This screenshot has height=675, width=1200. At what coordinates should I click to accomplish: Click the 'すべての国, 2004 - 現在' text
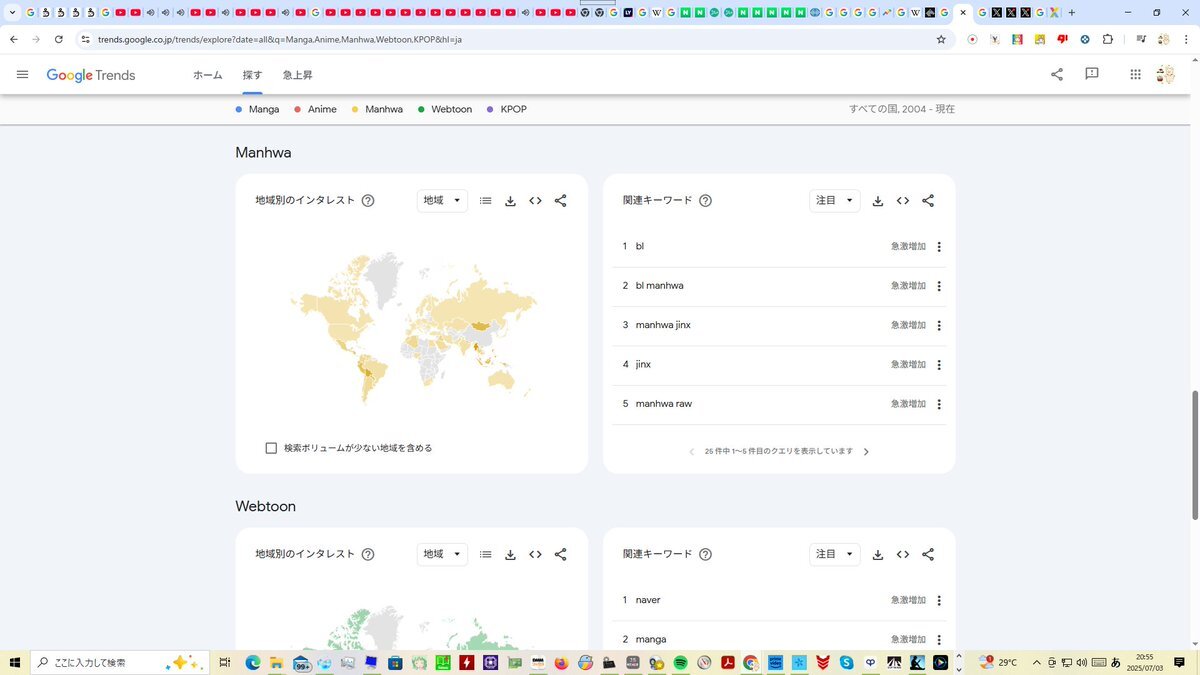[902, 109]
